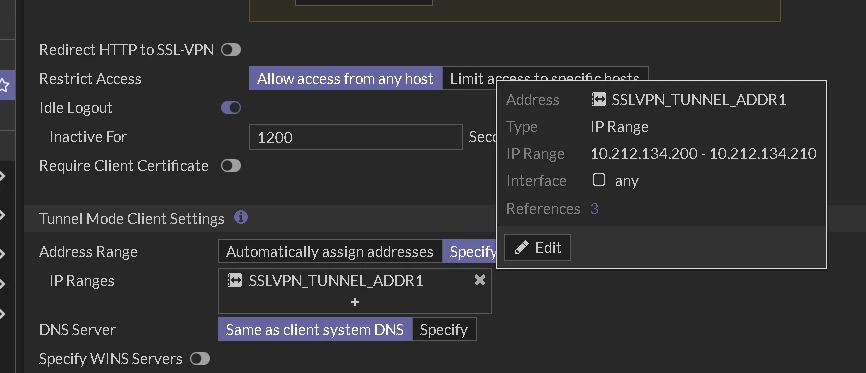This screenshot has height=373, width=866.
Task: Choose Automatically assign addresses option
Action: [x=330, y=252]
